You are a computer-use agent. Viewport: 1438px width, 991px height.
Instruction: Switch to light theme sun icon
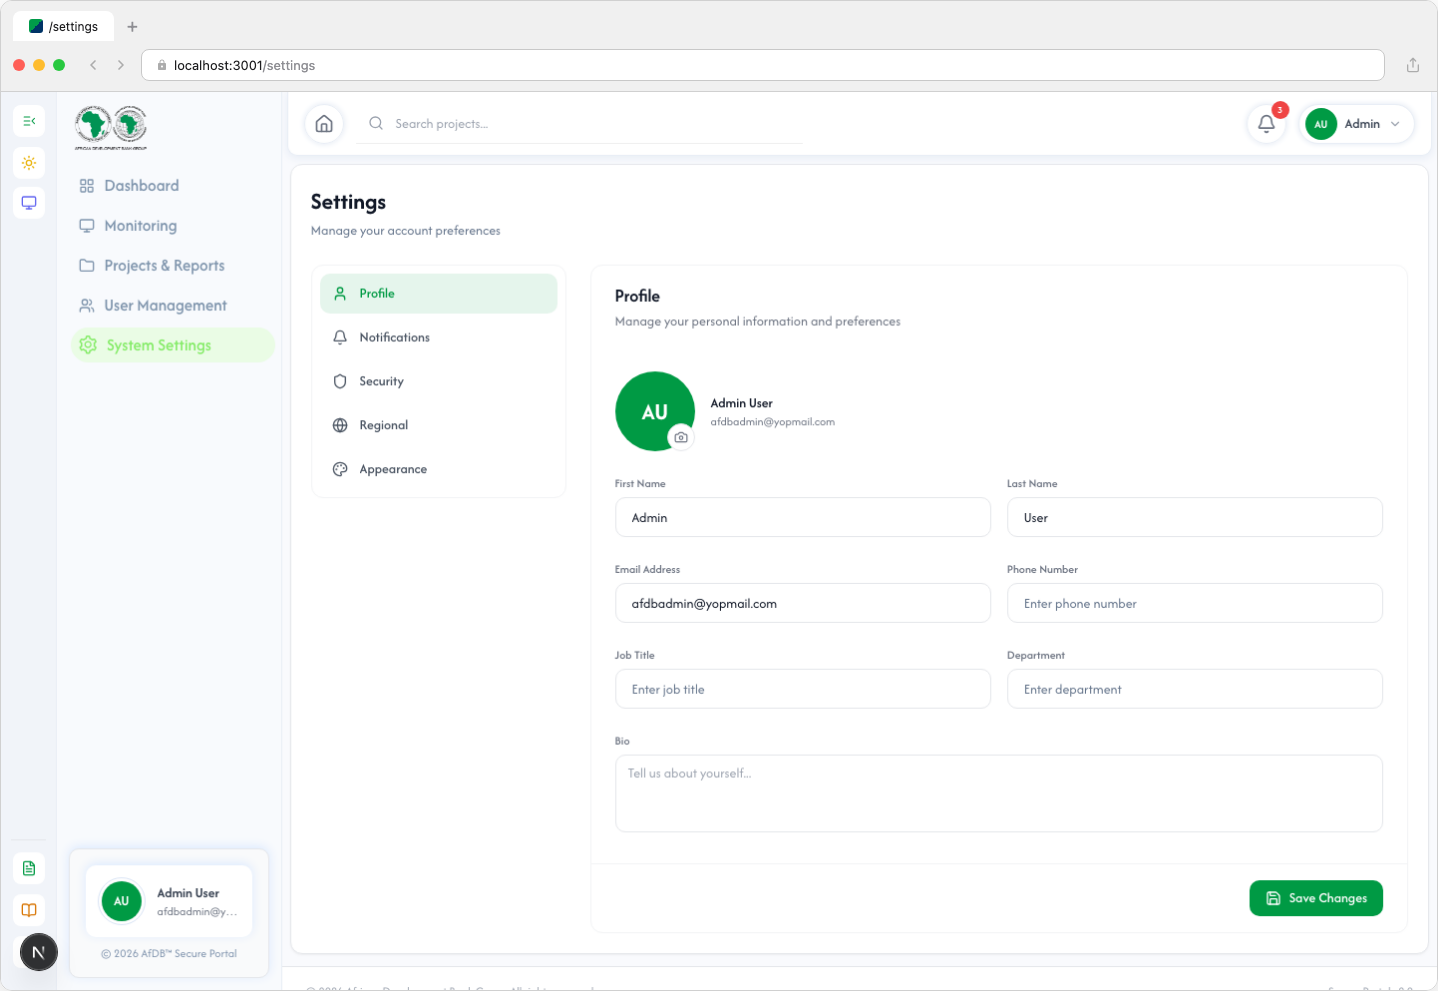coord(29,163)
